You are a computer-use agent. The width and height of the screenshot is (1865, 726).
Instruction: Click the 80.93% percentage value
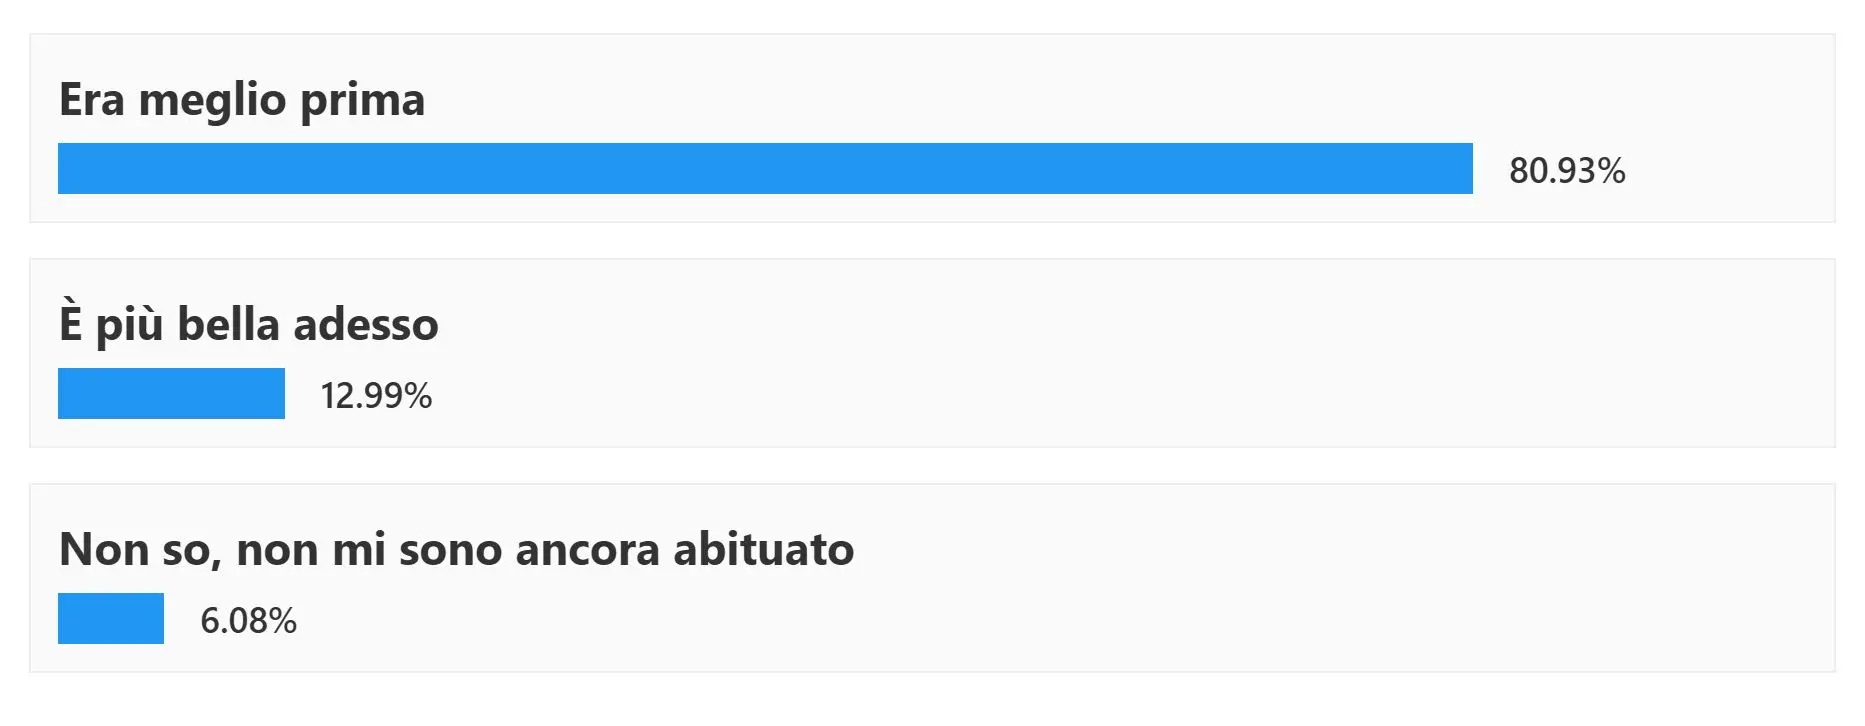[x=1566, y=171]
